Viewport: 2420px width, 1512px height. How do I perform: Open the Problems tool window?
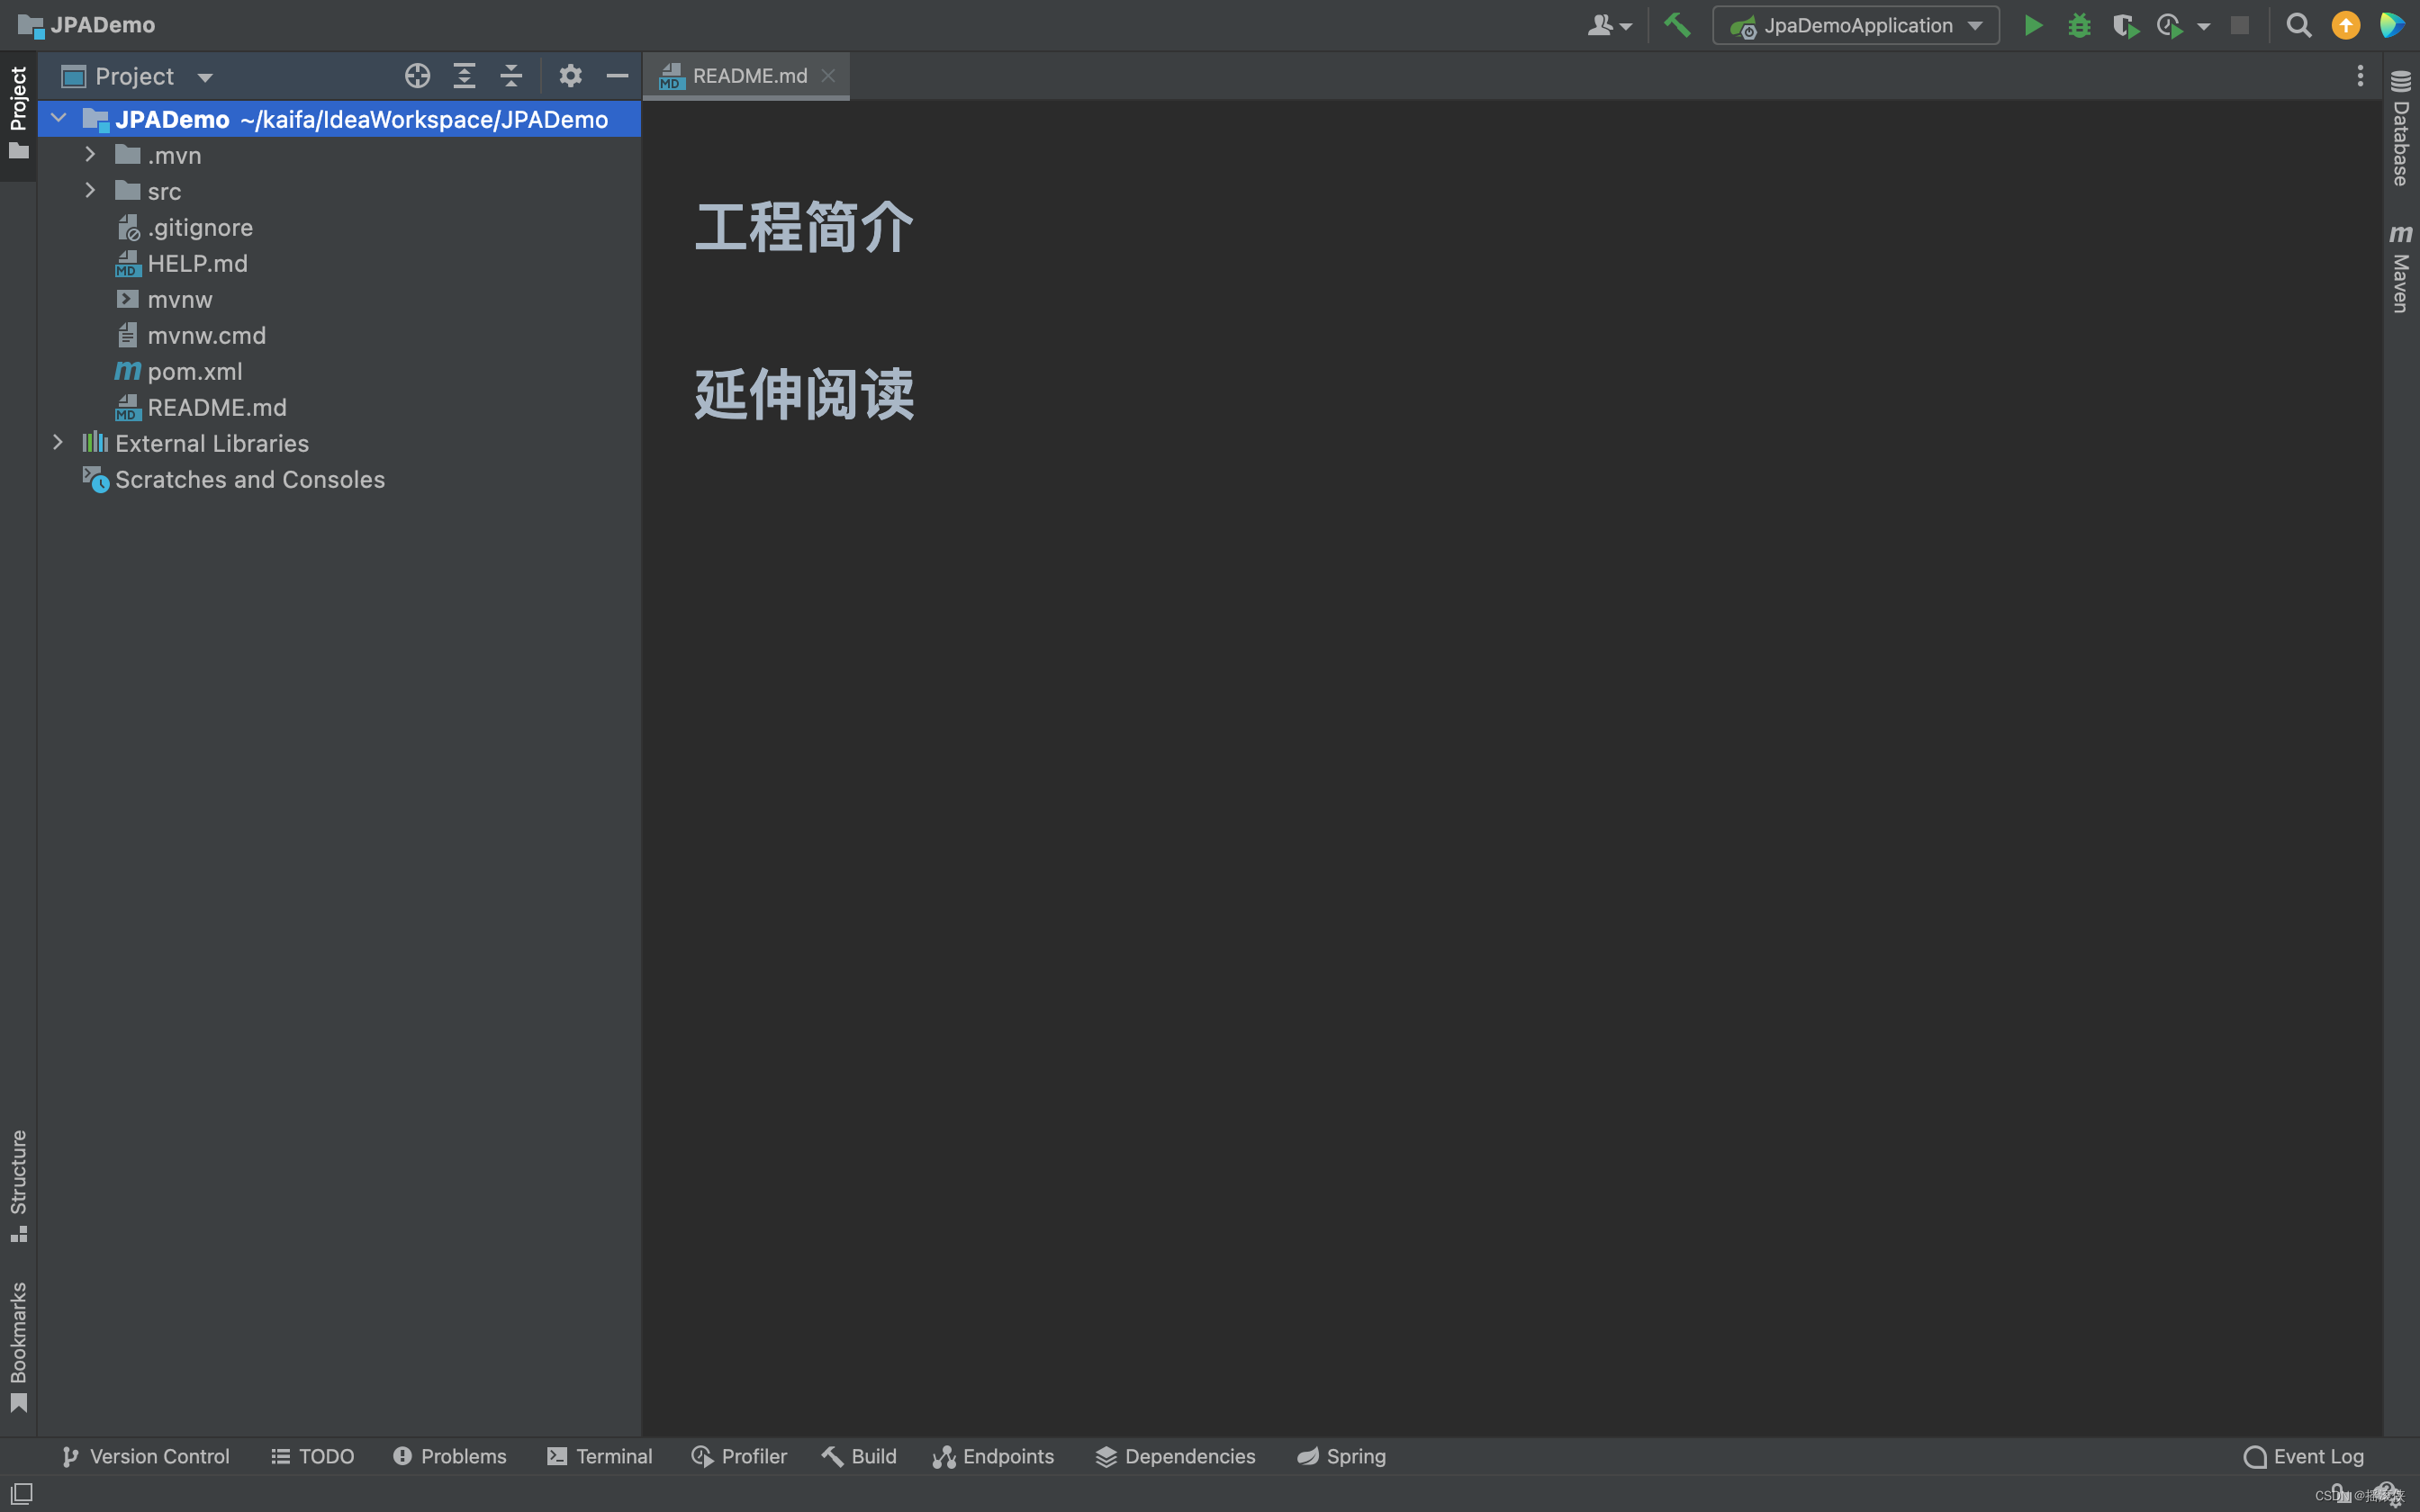point(450,1456)
